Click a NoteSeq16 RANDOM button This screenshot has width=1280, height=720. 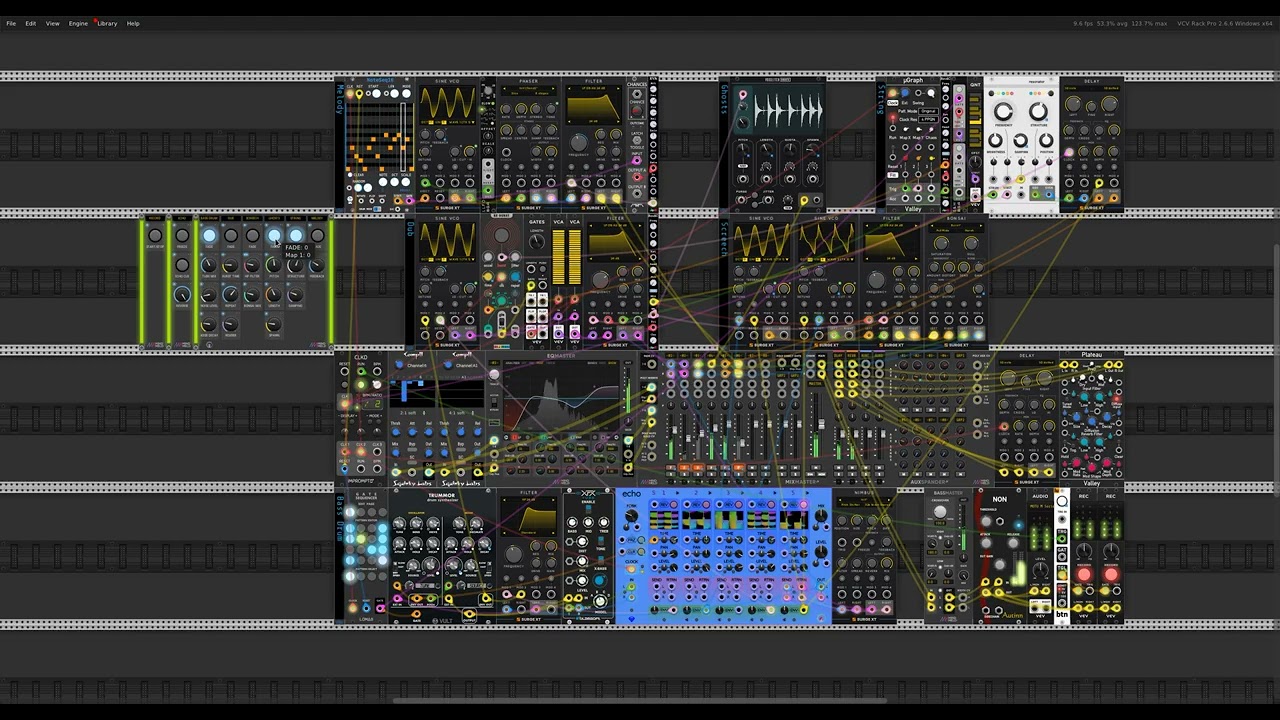[x=358, y=187]
